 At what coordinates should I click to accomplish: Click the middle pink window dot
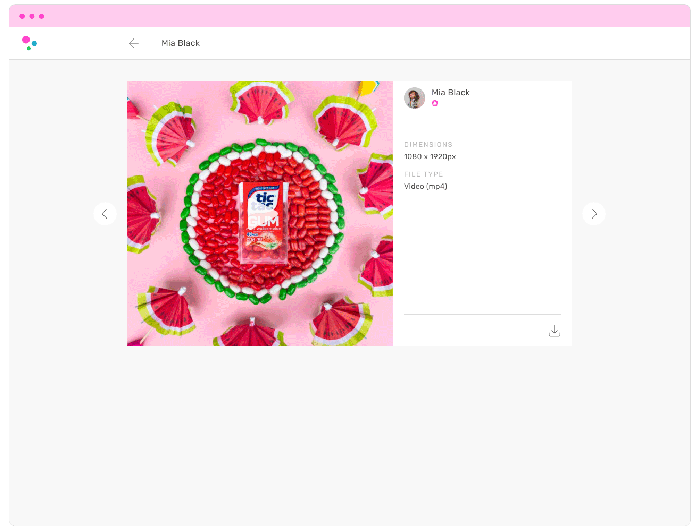(32, 16)
